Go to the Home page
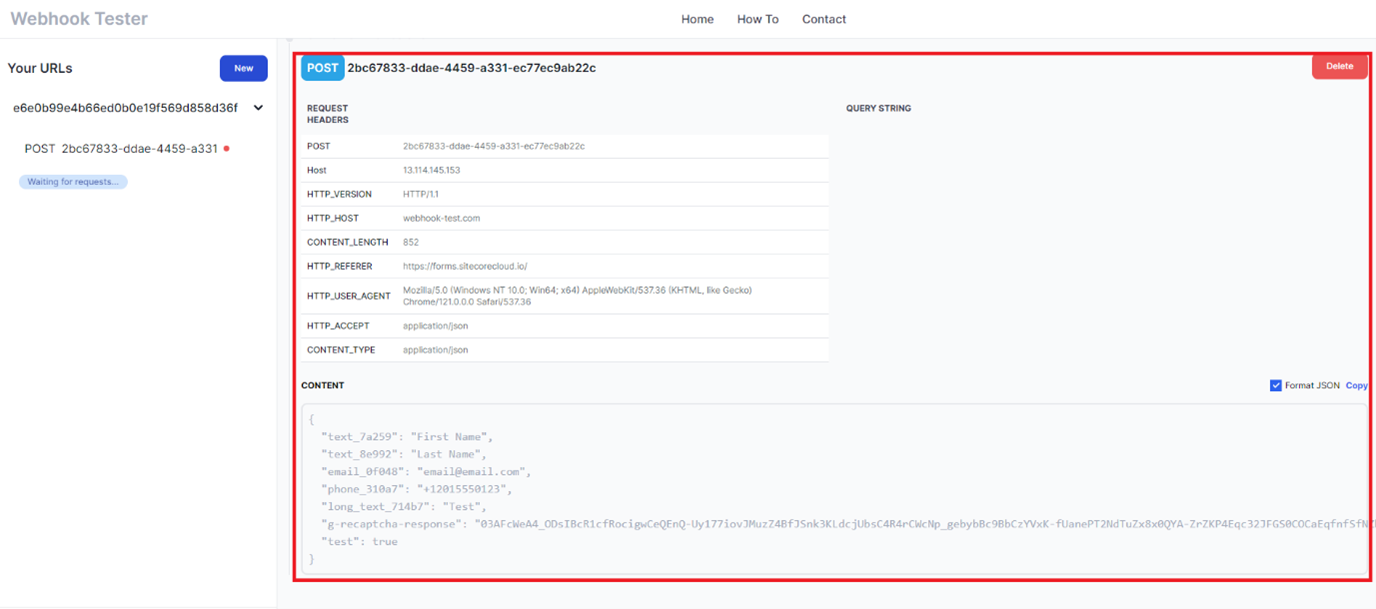This screenshot has height=609, width=1376. click(x=697, y=19)
